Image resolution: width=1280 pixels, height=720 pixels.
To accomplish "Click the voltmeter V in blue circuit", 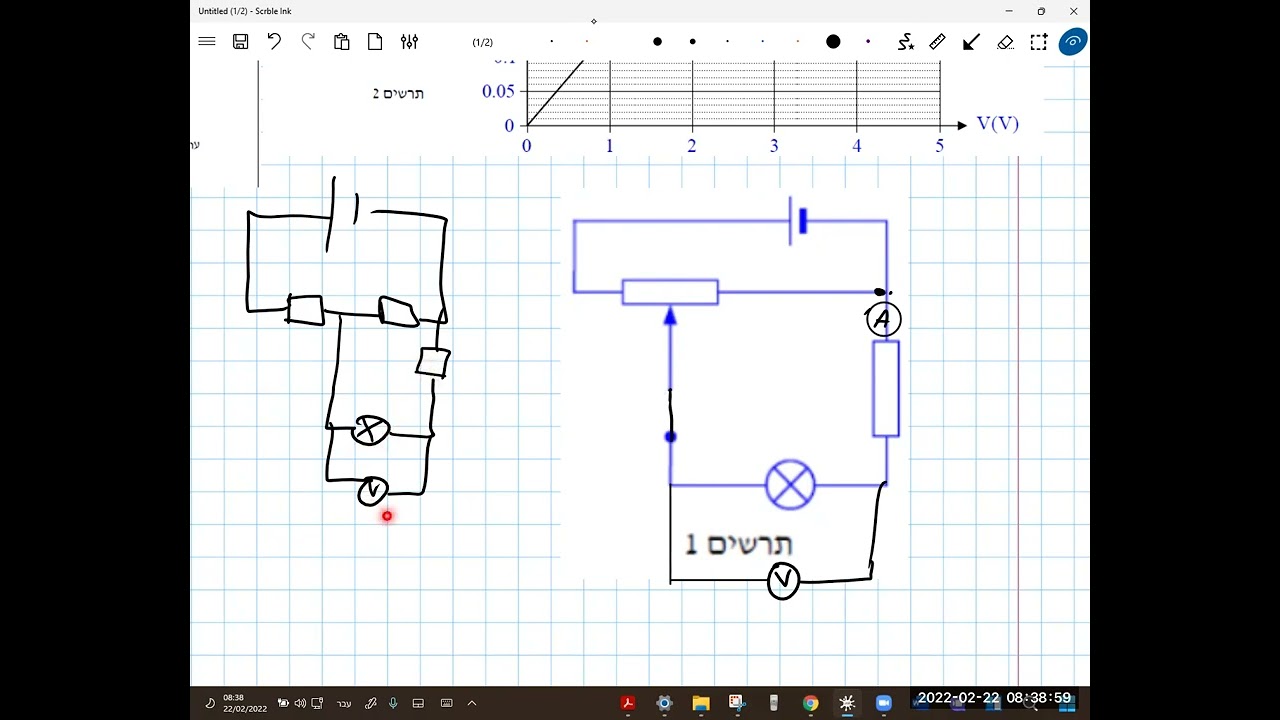I will (783, 580).
